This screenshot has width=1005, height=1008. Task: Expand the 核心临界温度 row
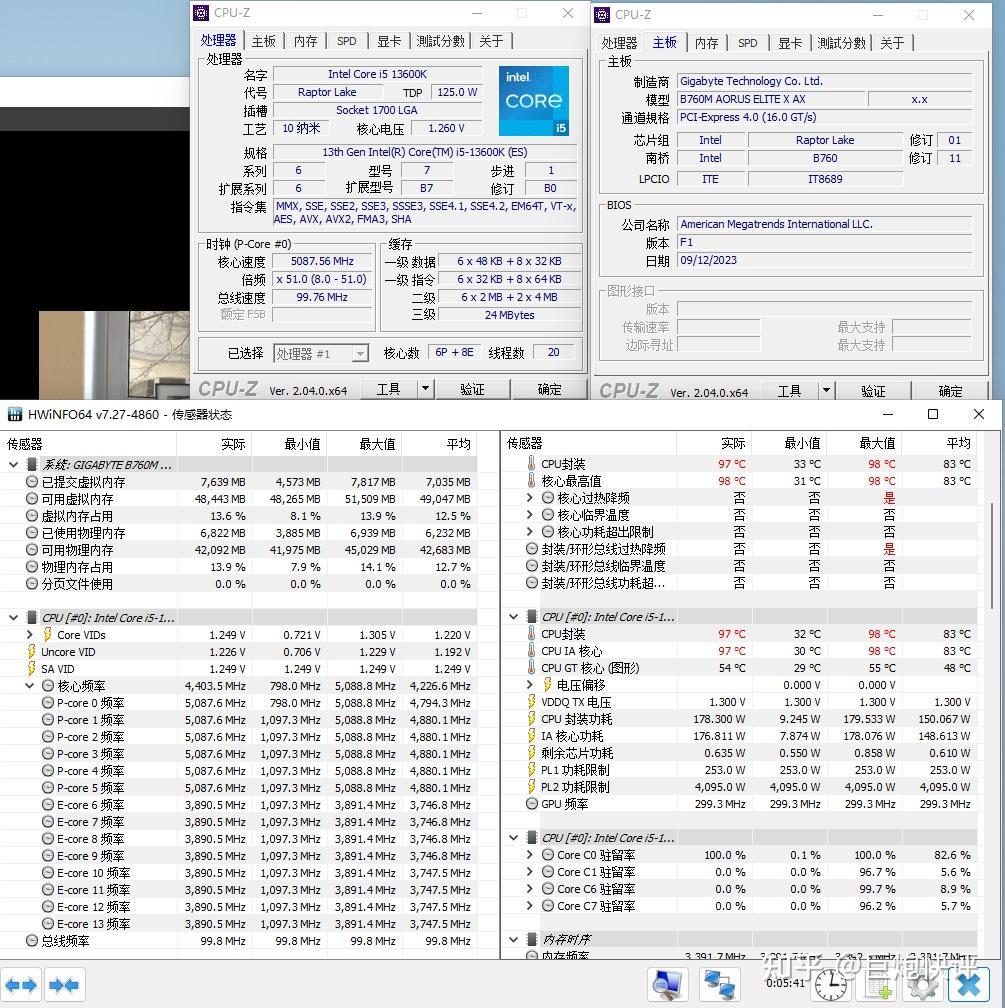pyautogui.click(x=530, y=514)
